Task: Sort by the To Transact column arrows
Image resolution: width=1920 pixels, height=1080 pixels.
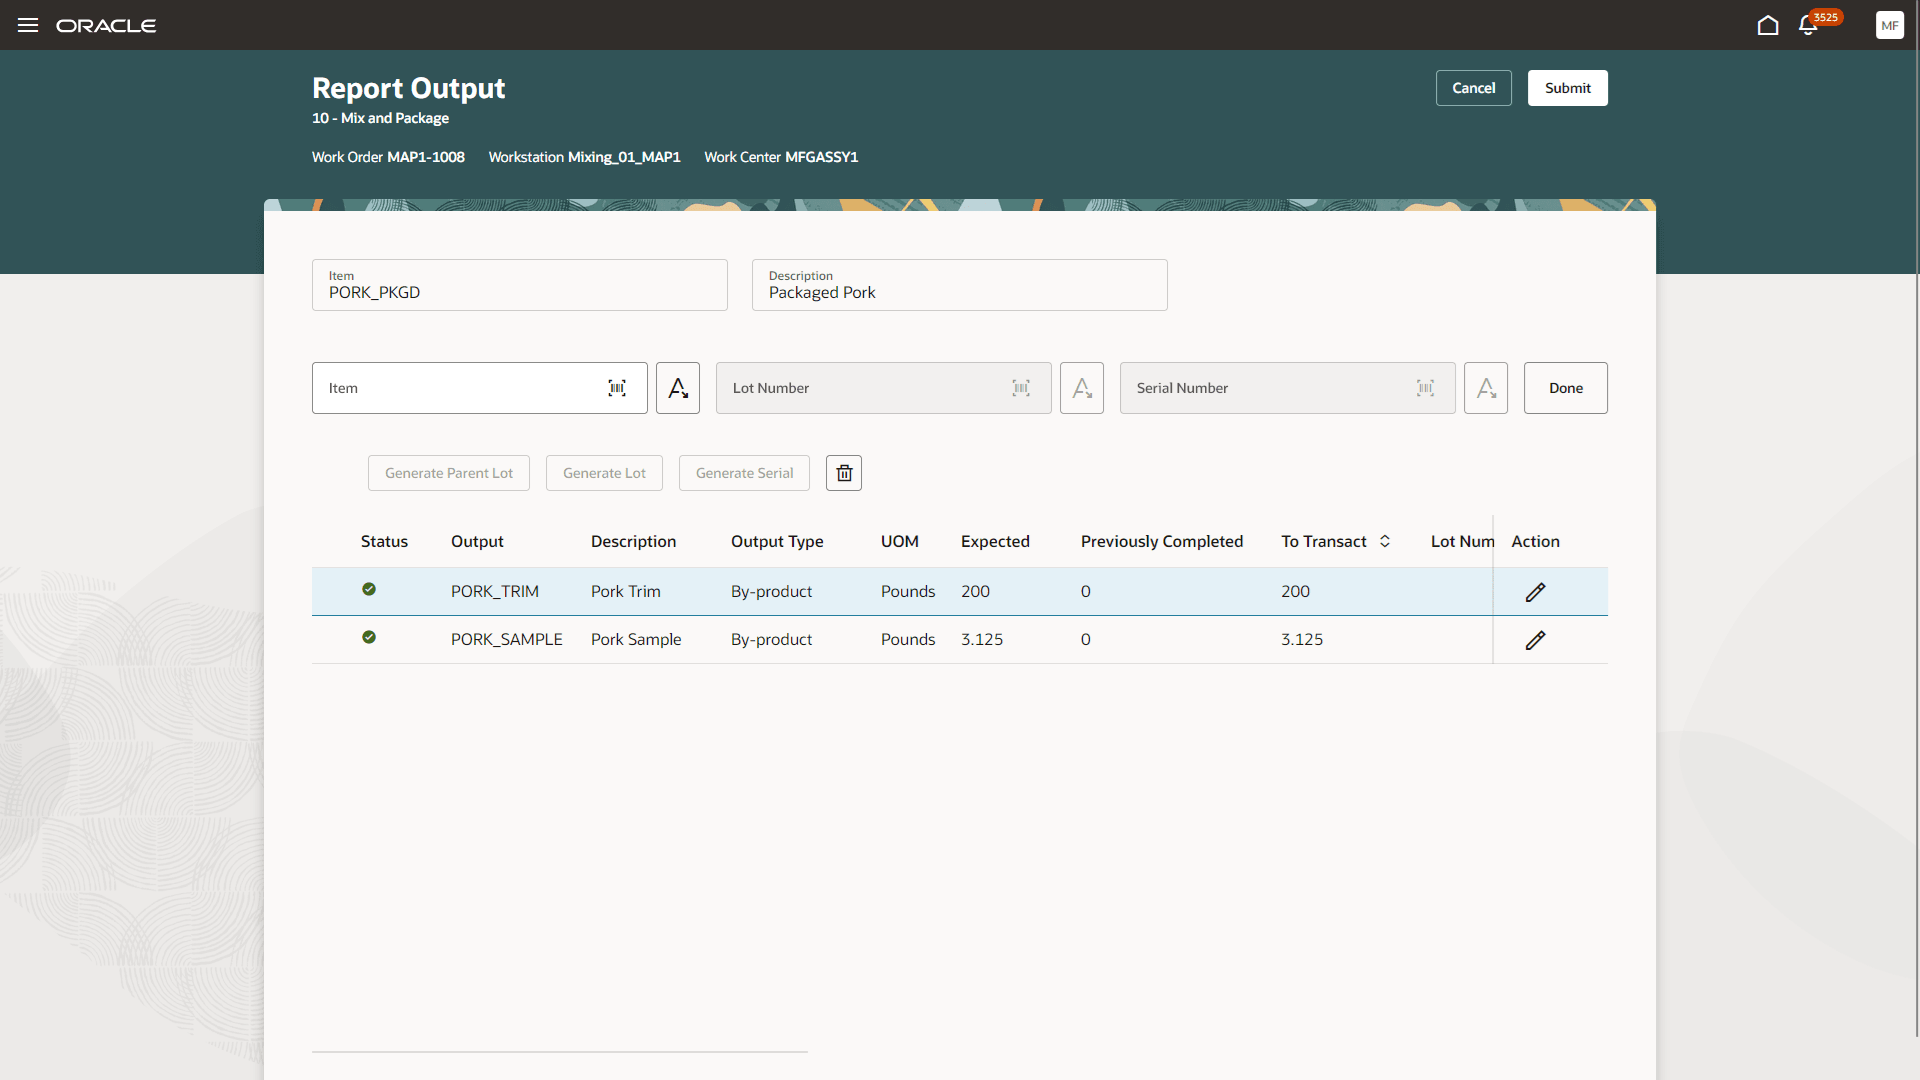Action: pyautogui.click(x=1385, y=541)
